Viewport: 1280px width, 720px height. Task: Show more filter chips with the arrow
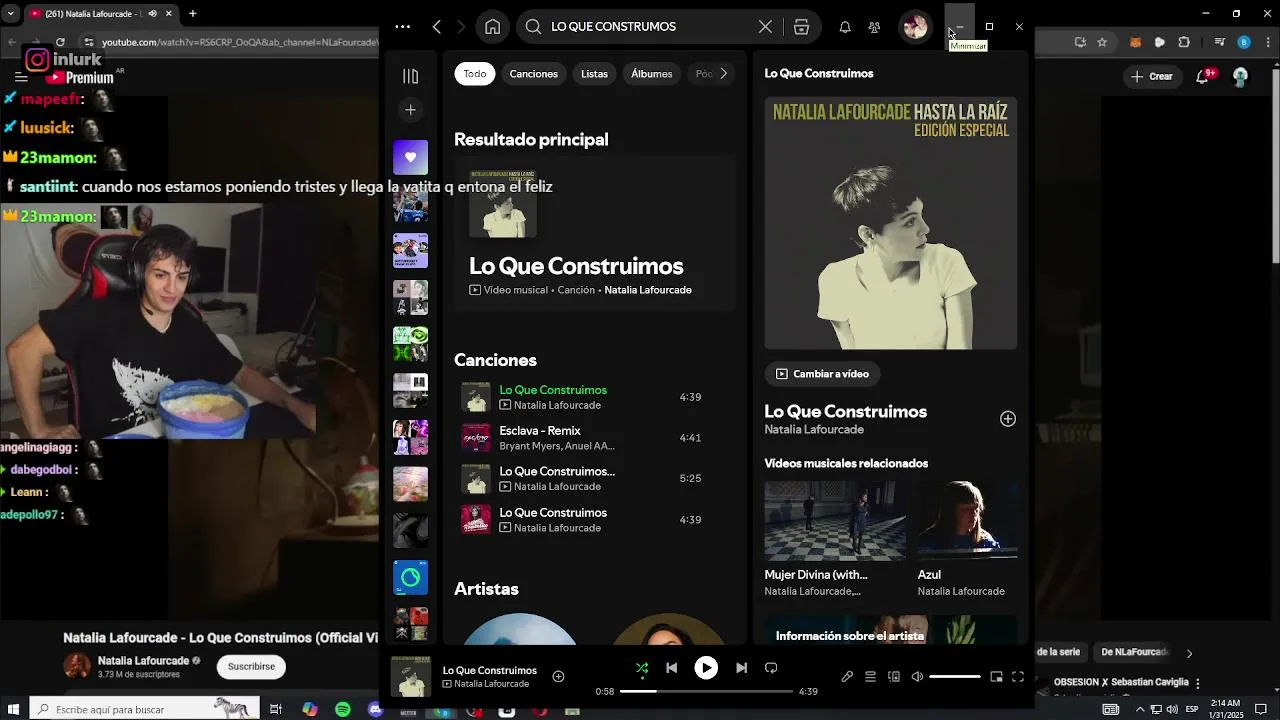(x=723, y=74)
